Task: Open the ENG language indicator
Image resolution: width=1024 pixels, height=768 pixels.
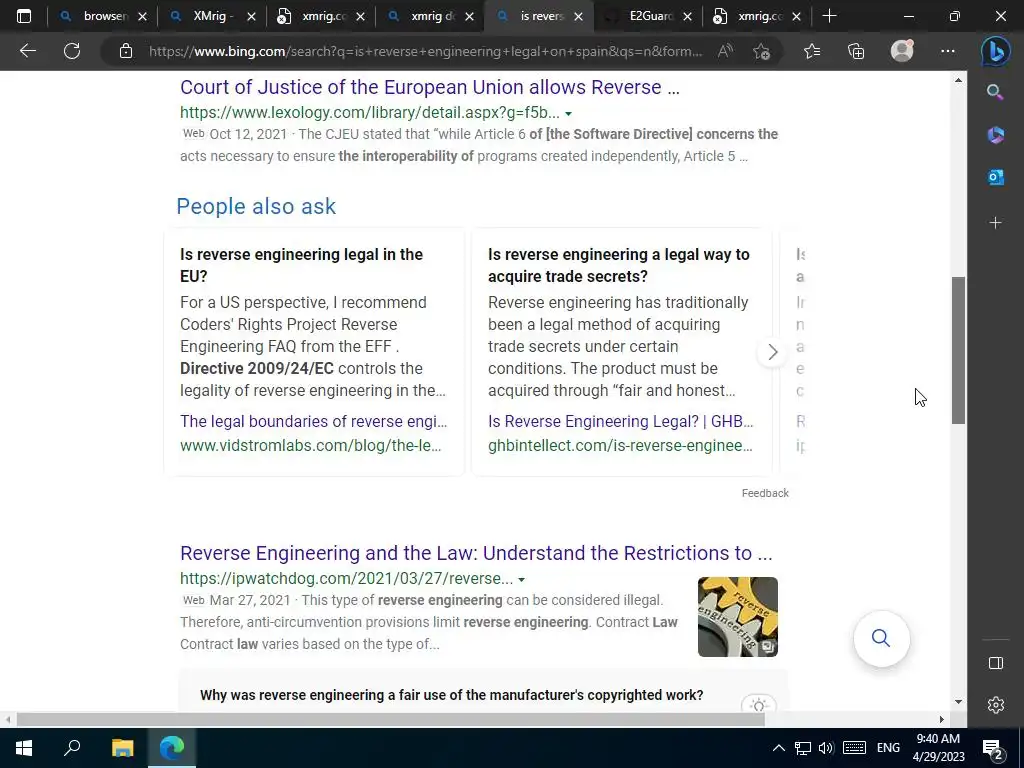Action: [x=888, y=748]
